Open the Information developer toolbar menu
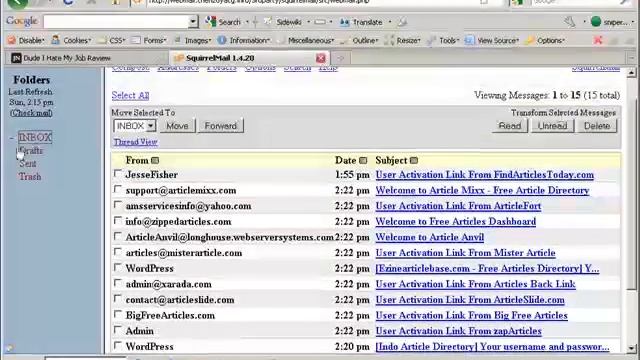This screenshot has height=360, width=640. coord(244,40)
